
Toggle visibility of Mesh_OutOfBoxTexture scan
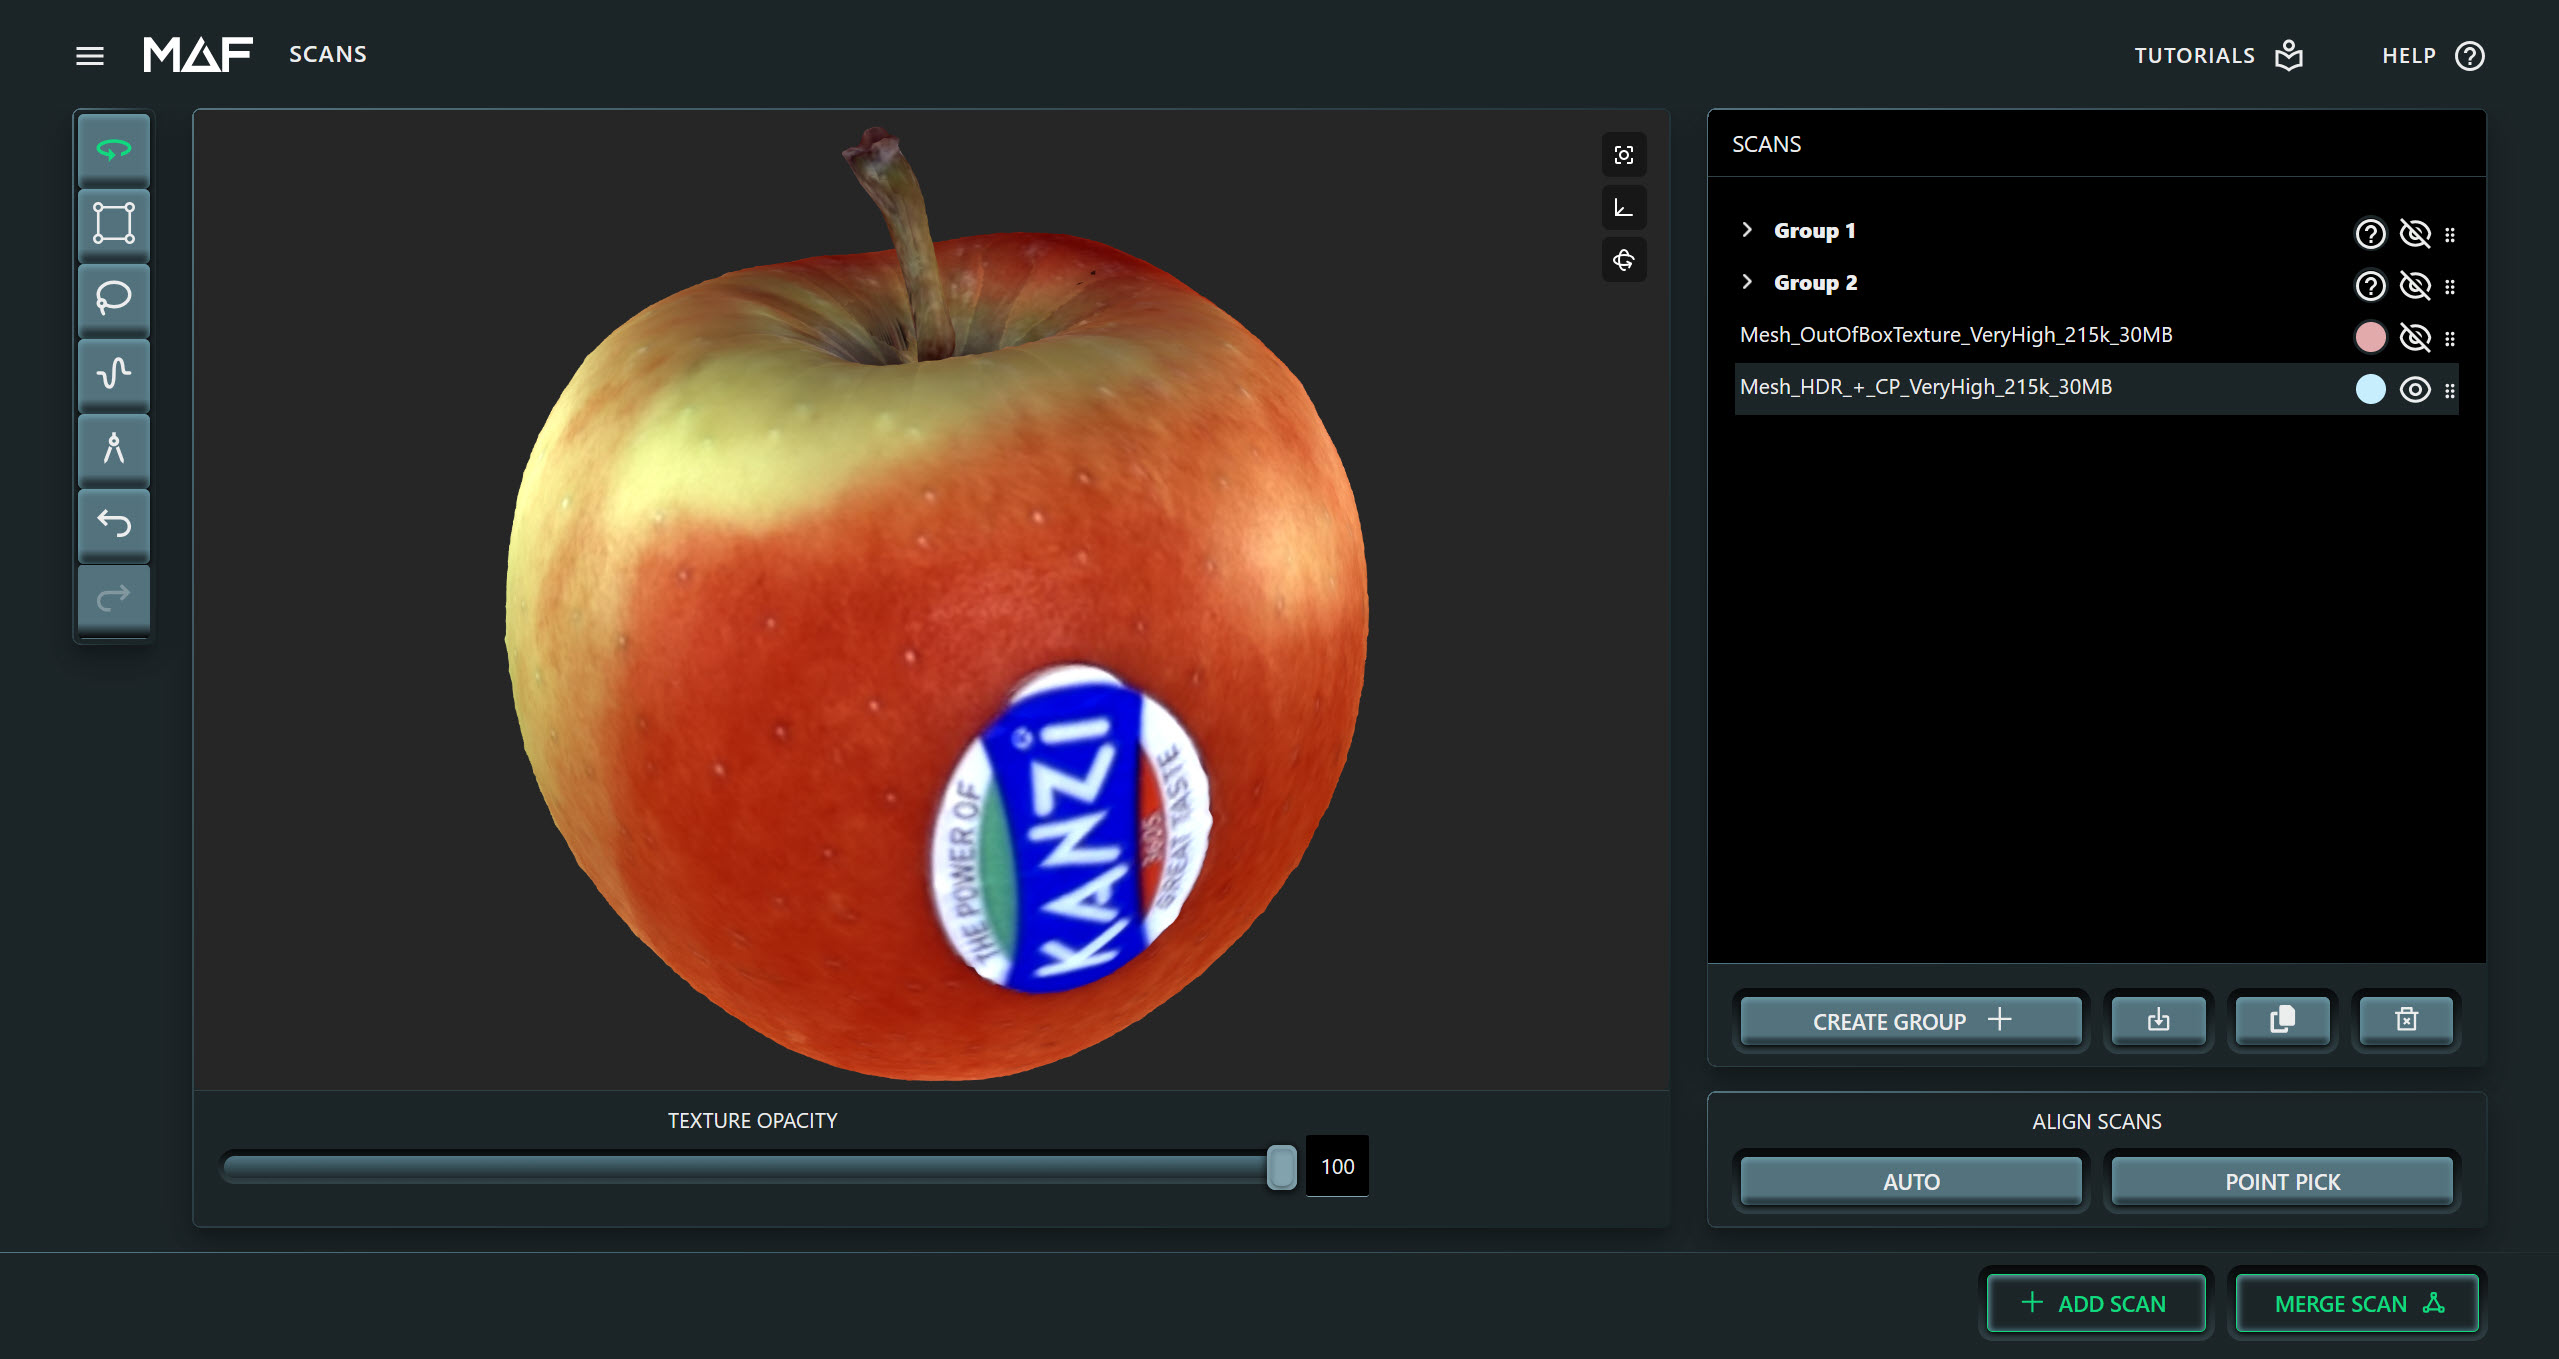(2414, 337)
